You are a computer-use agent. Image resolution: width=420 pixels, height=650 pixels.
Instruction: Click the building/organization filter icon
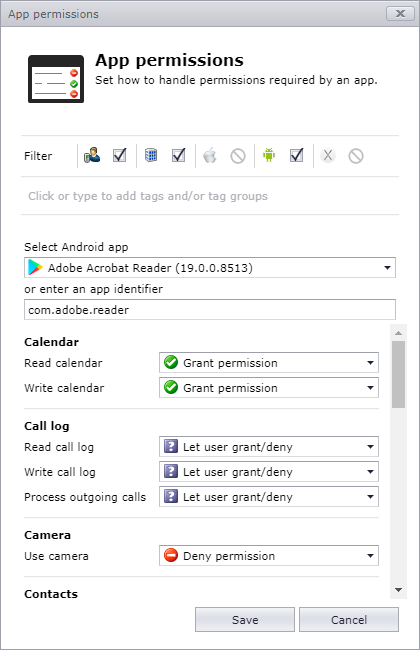click(151, 155)
